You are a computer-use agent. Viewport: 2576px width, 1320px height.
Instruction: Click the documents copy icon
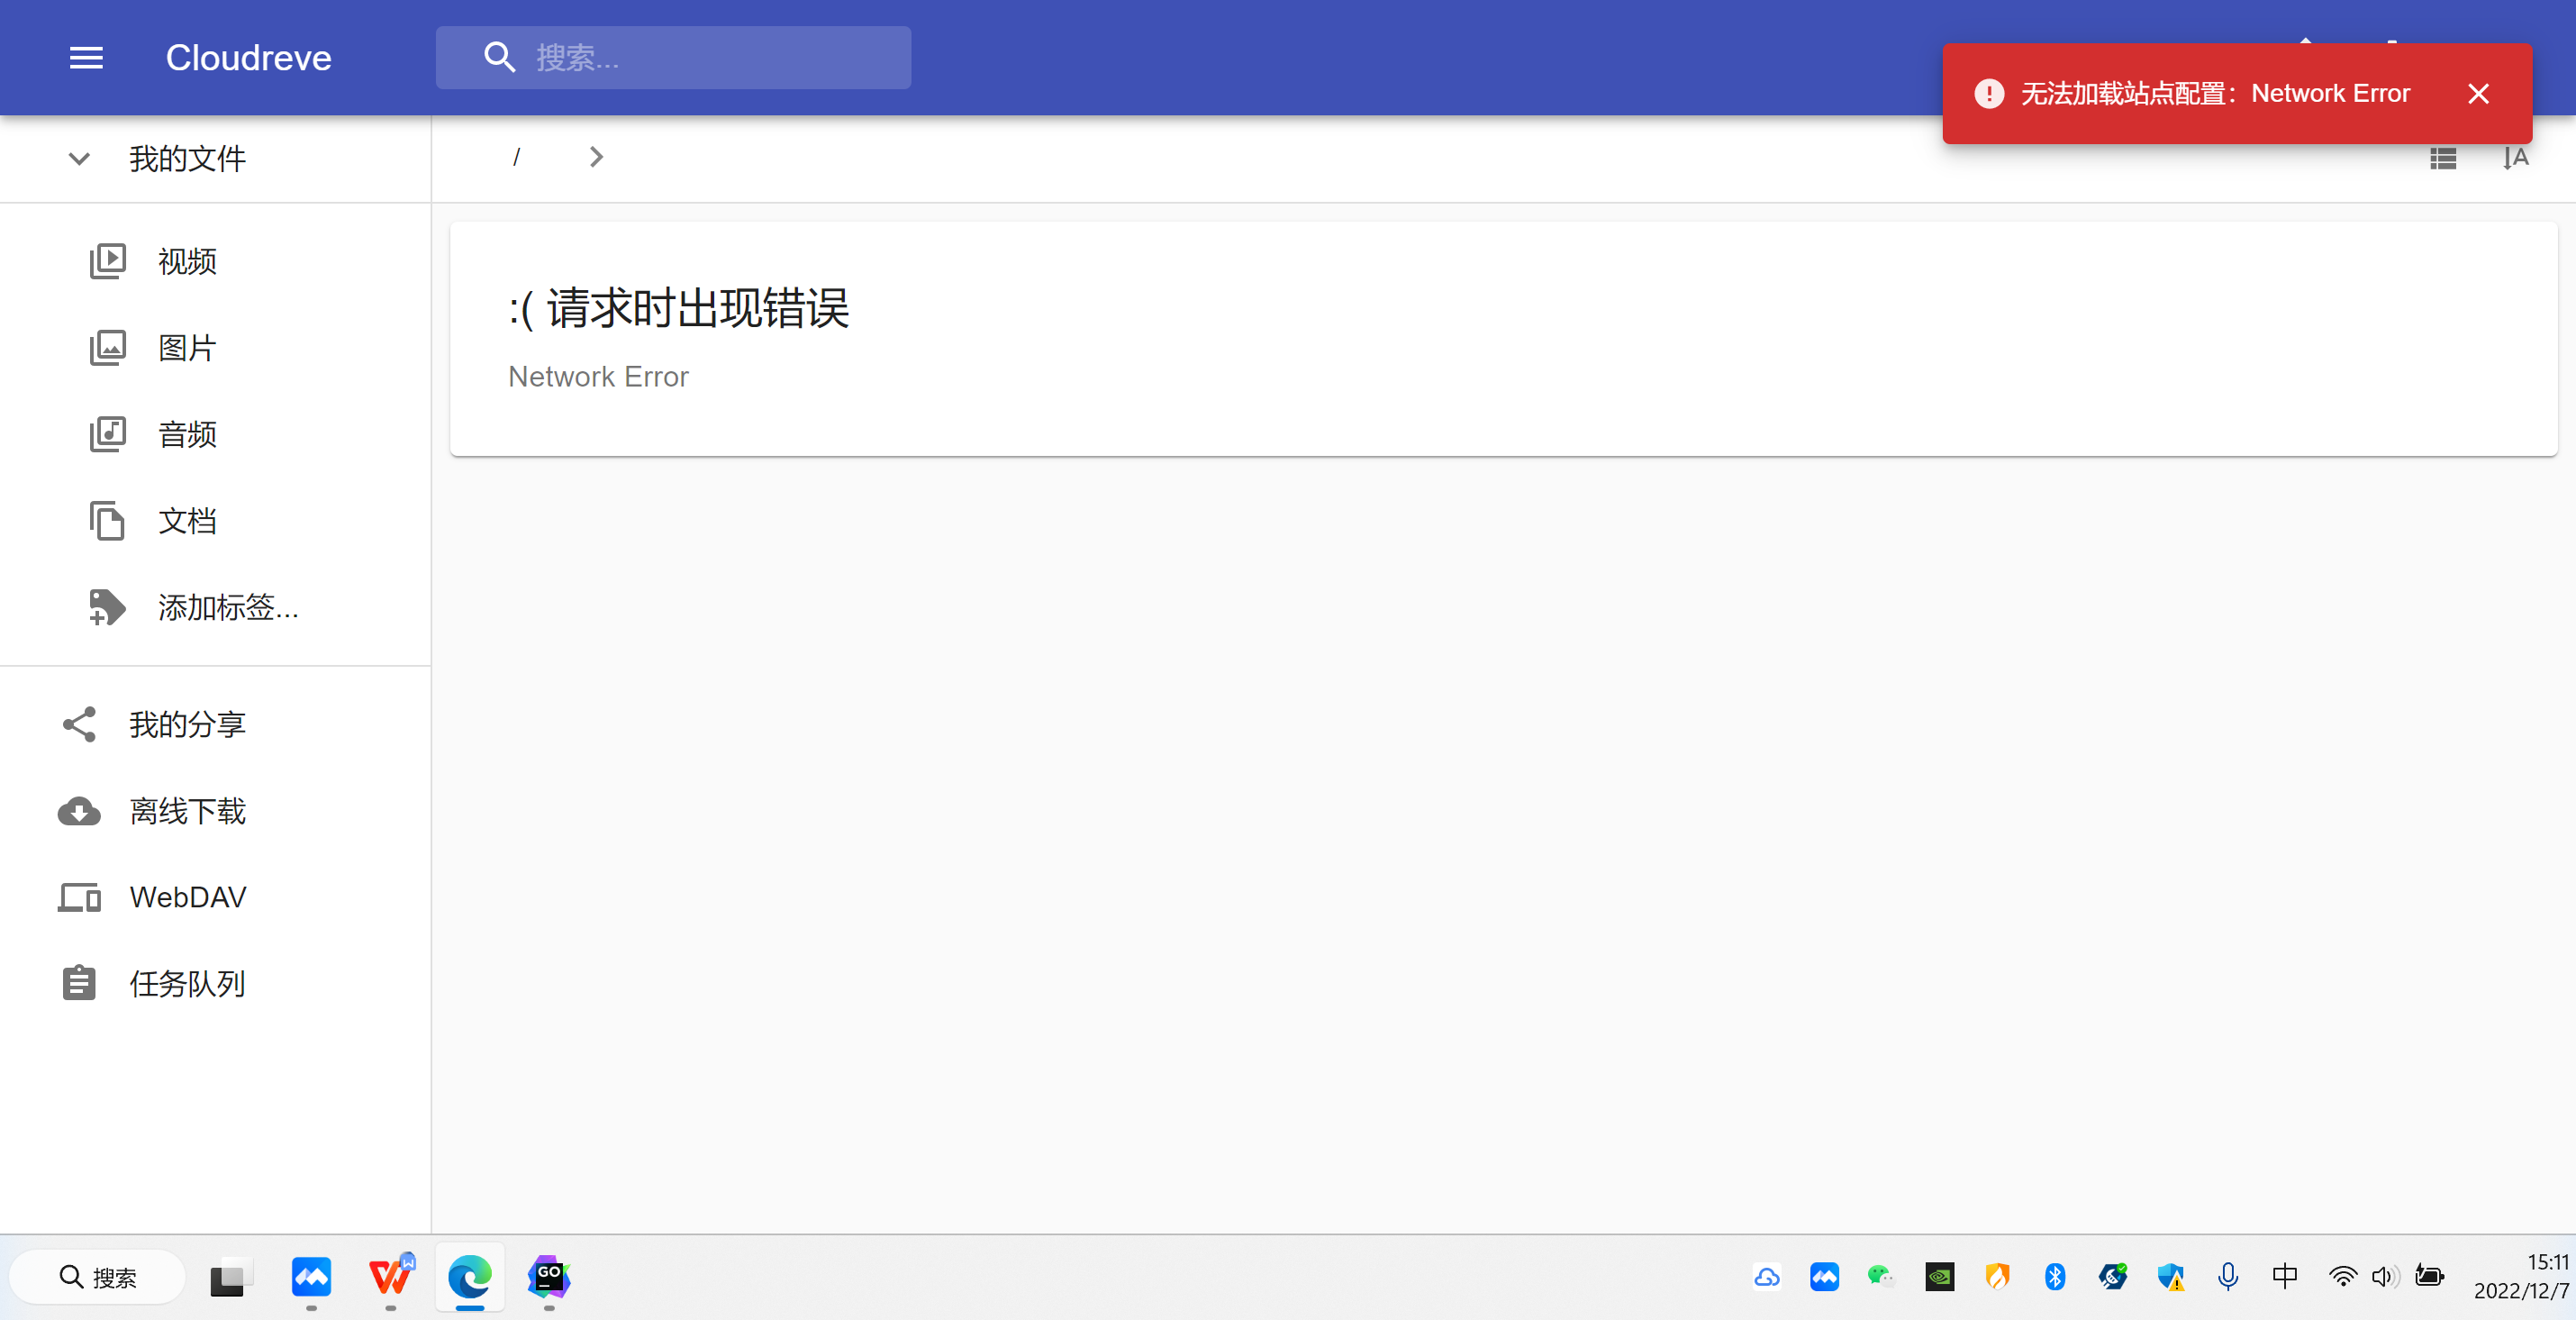click(x=108, y=521)
